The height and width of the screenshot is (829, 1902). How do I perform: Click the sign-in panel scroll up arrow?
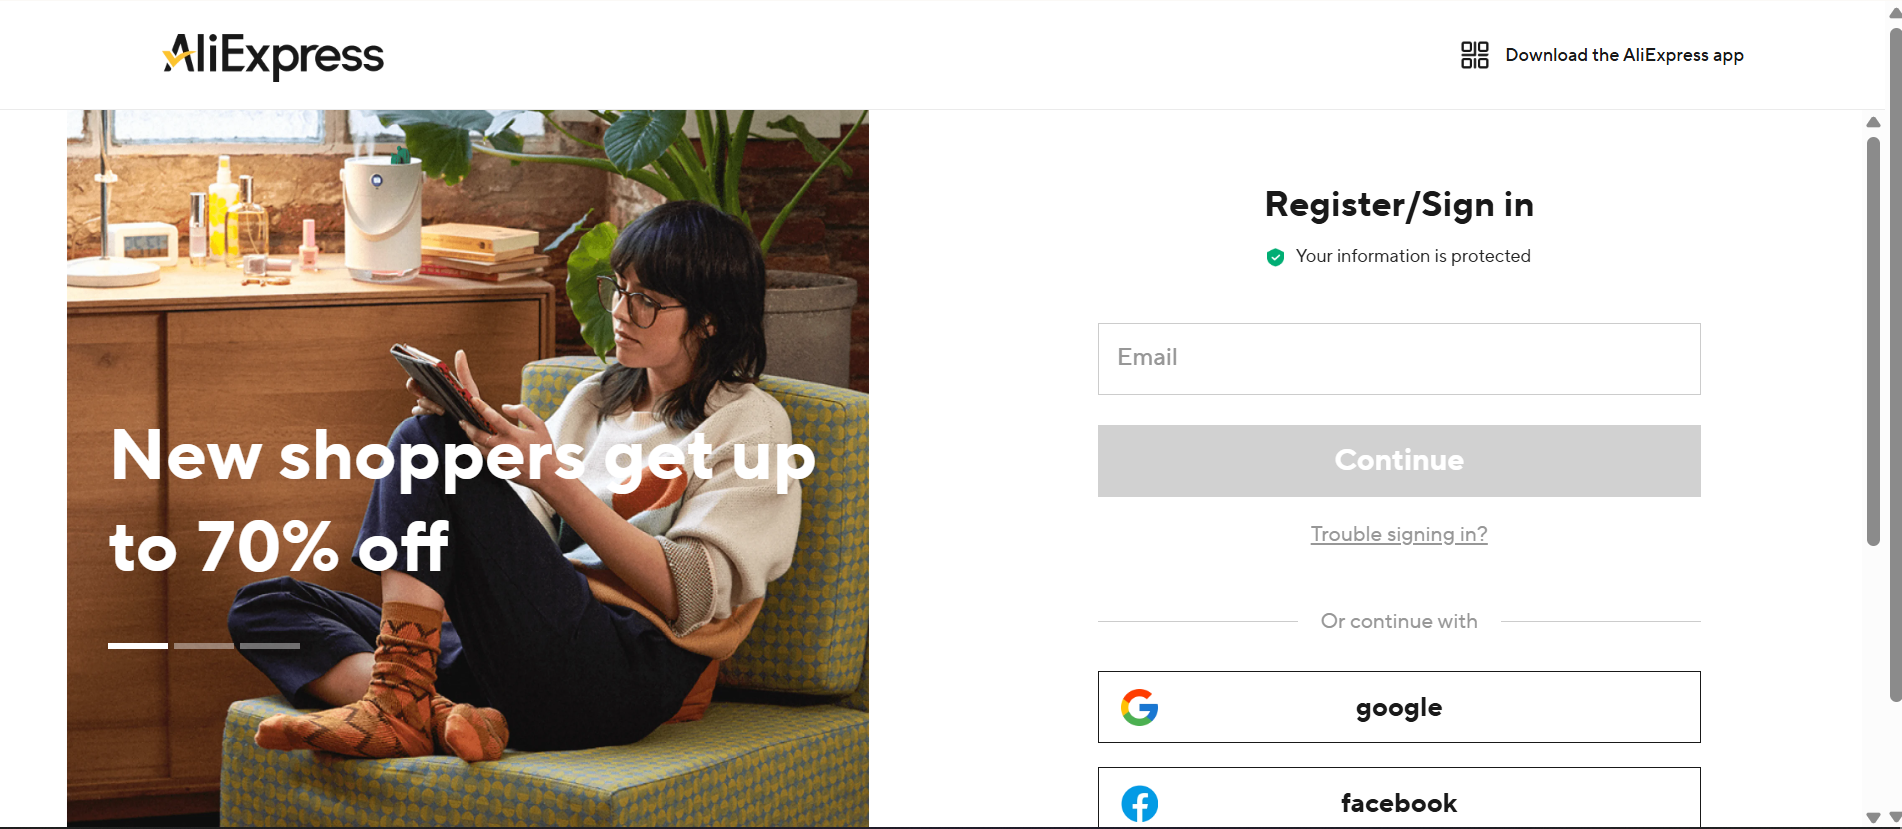coord(1873,122)
